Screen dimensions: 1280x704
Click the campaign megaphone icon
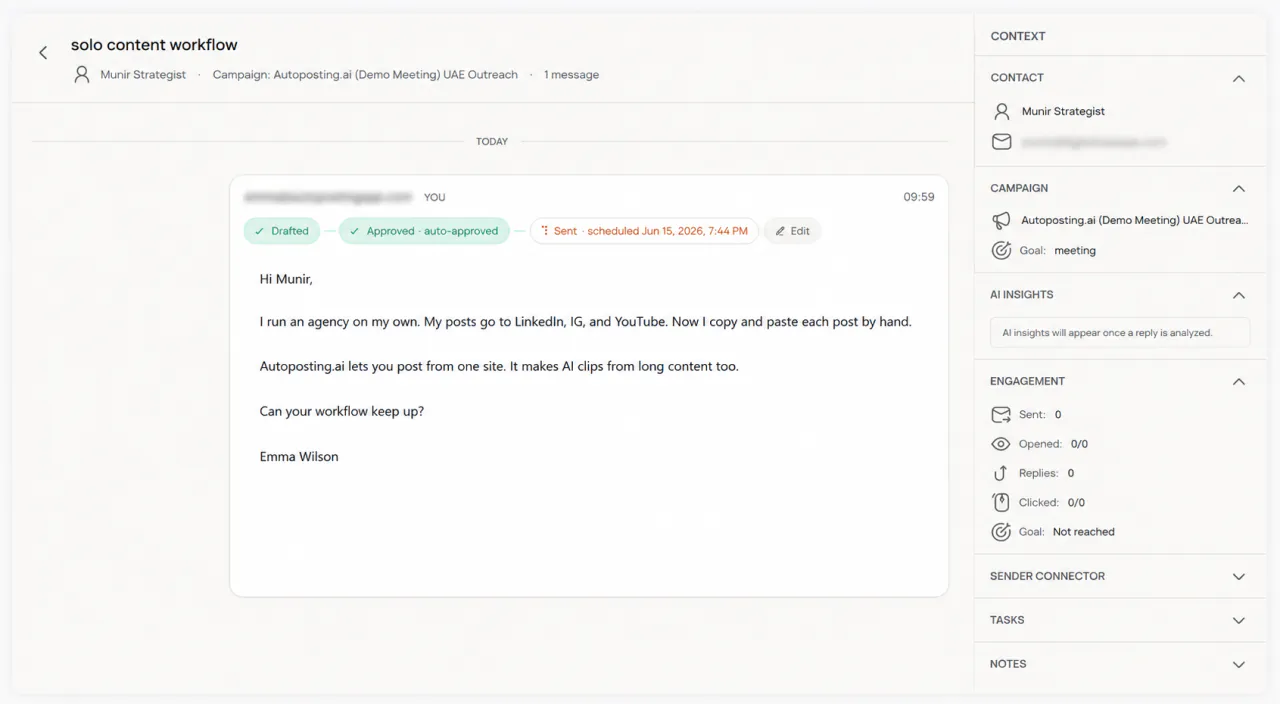pyautogui.click(x=1001, y=220)
